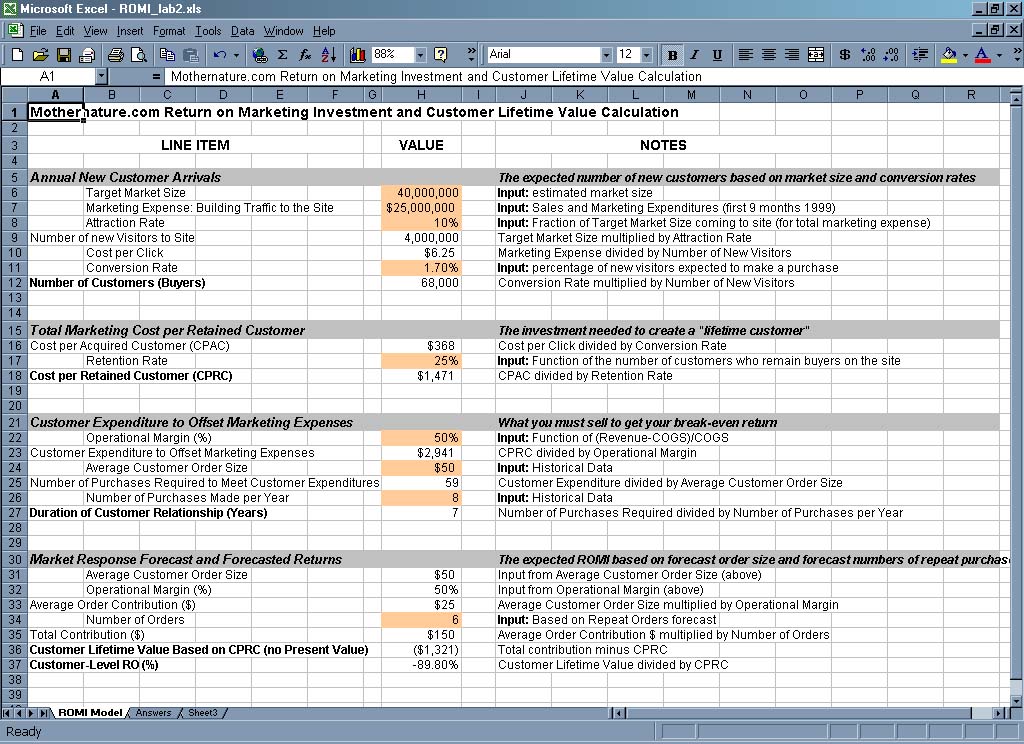The width and height of the screenshot is (1024, 744).
Task: Click the Select All corner button
Action: click(x=14, y=95)
